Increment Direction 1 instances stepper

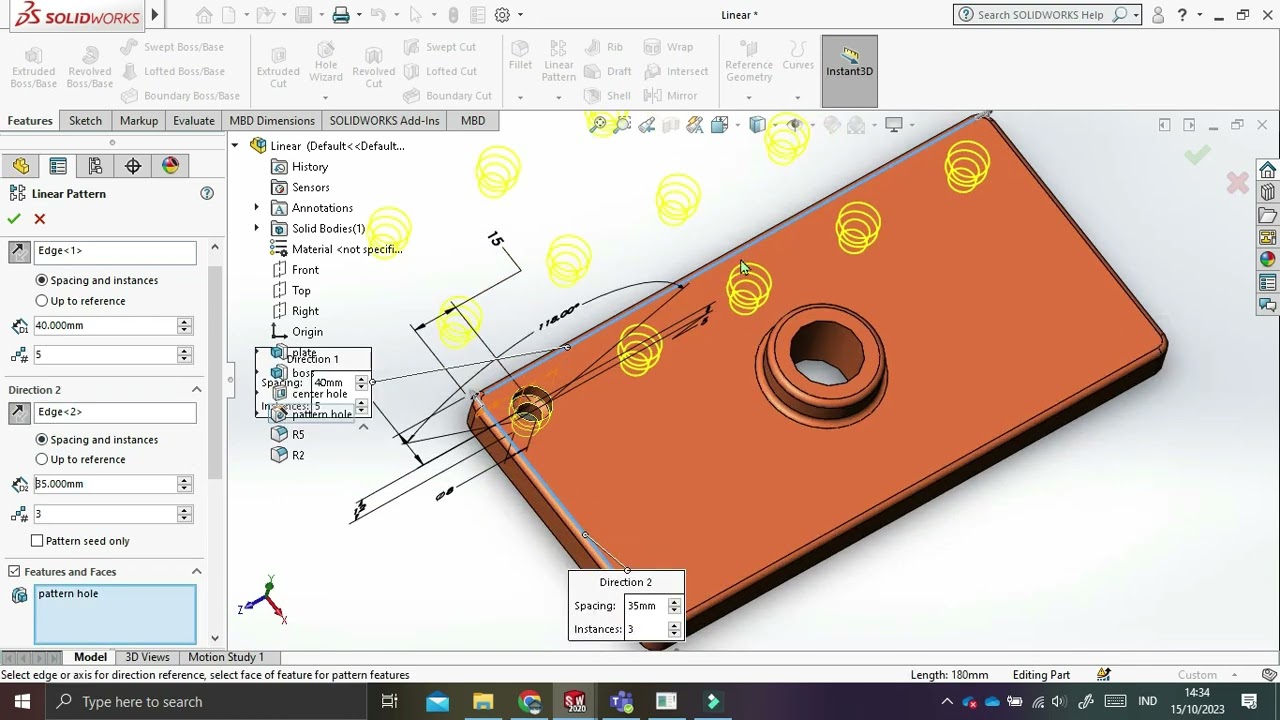pyautogui.click(x=184, y=351)
